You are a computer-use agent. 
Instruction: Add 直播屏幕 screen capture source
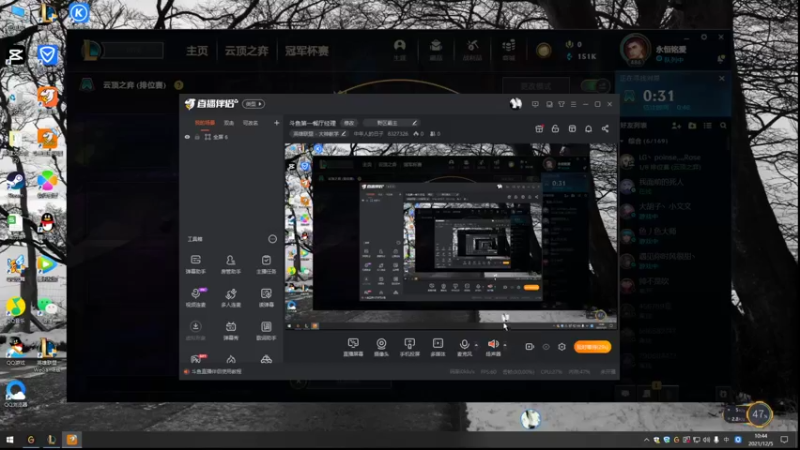click(x=353, y=347)
